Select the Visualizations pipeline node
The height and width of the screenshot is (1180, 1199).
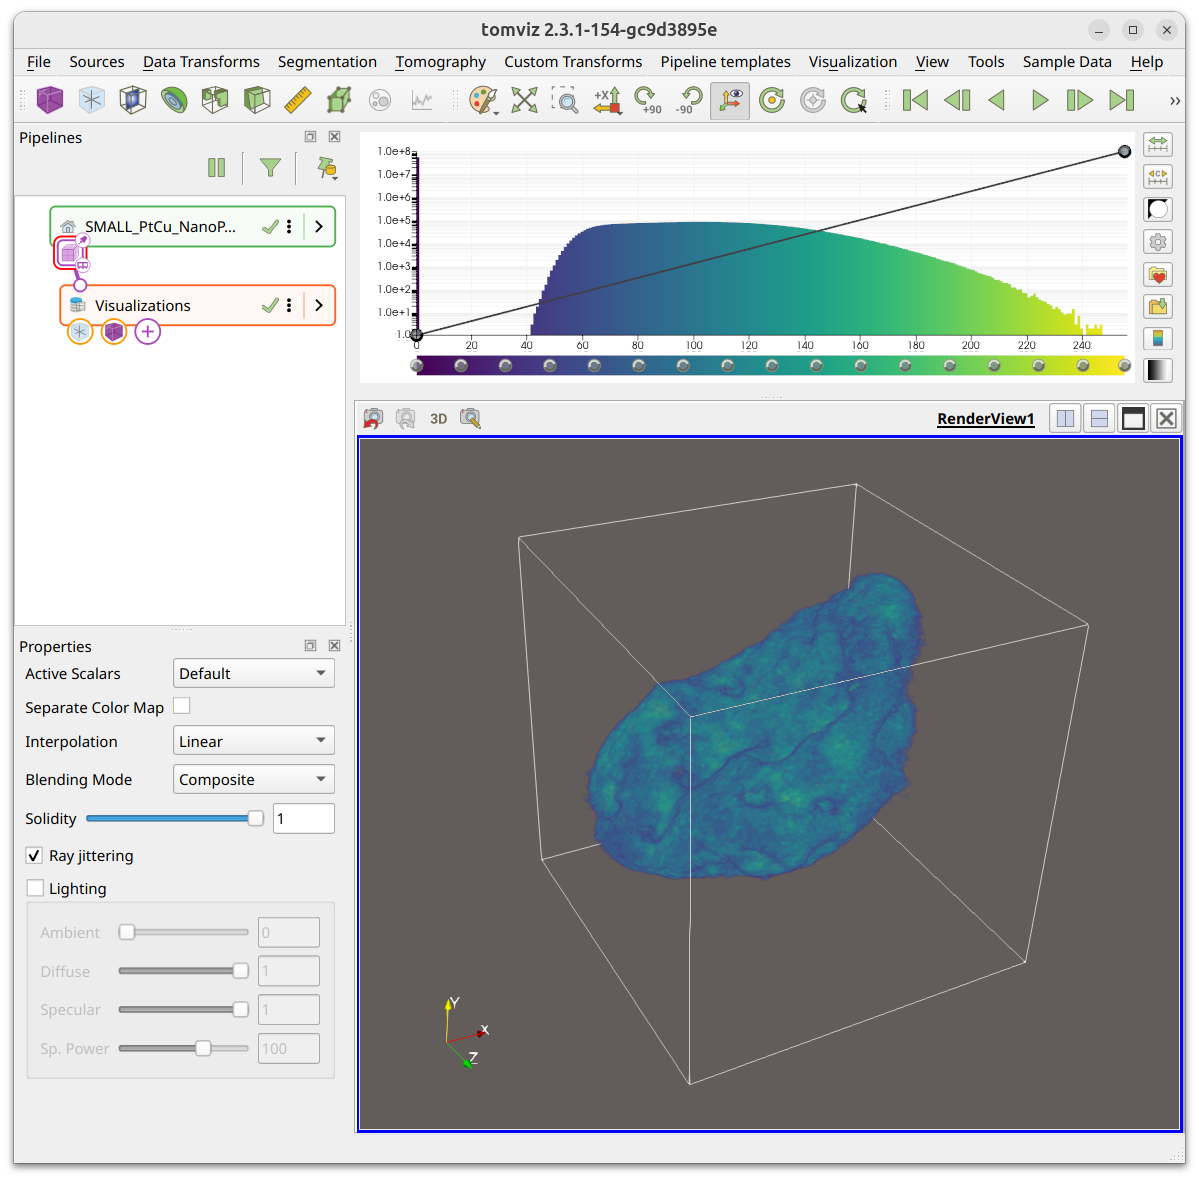tap(197, 306)
